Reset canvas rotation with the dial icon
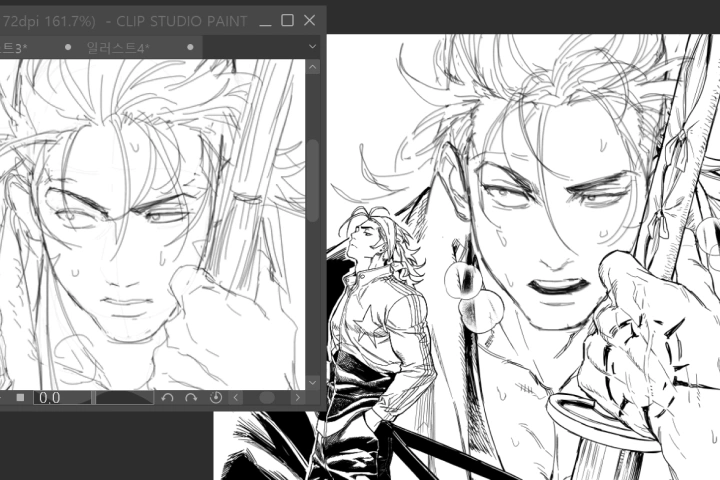This screenshot has height=480, width=720. 215,398
